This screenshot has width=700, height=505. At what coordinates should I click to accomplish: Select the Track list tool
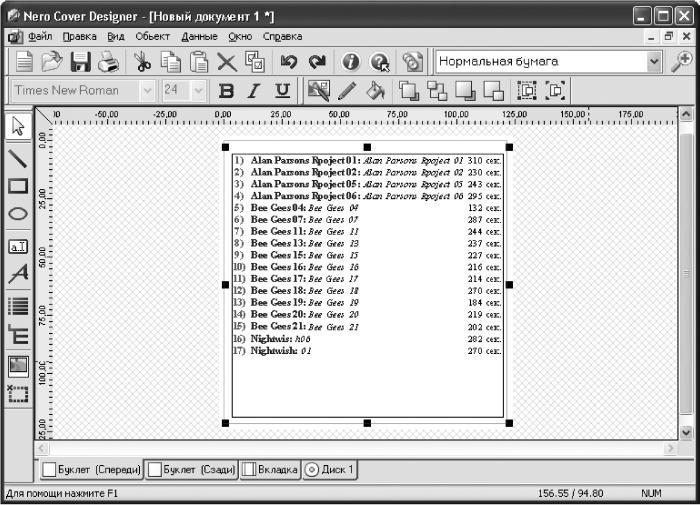coord(18,306)
